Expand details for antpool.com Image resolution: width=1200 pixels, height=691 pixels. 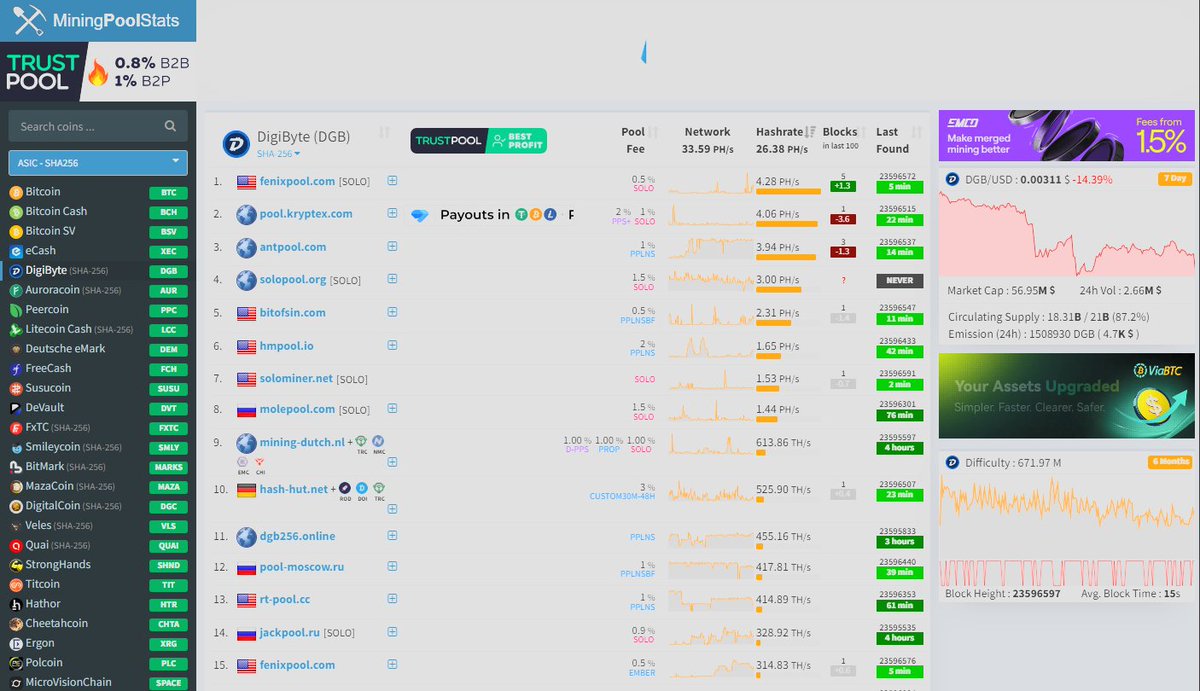coord(392,246)
